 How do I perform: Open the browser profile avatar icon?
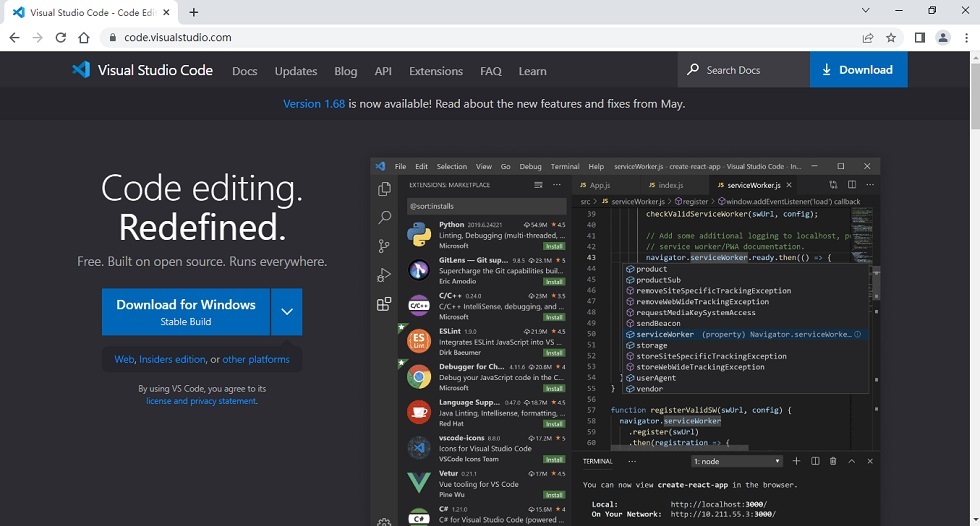943,37
